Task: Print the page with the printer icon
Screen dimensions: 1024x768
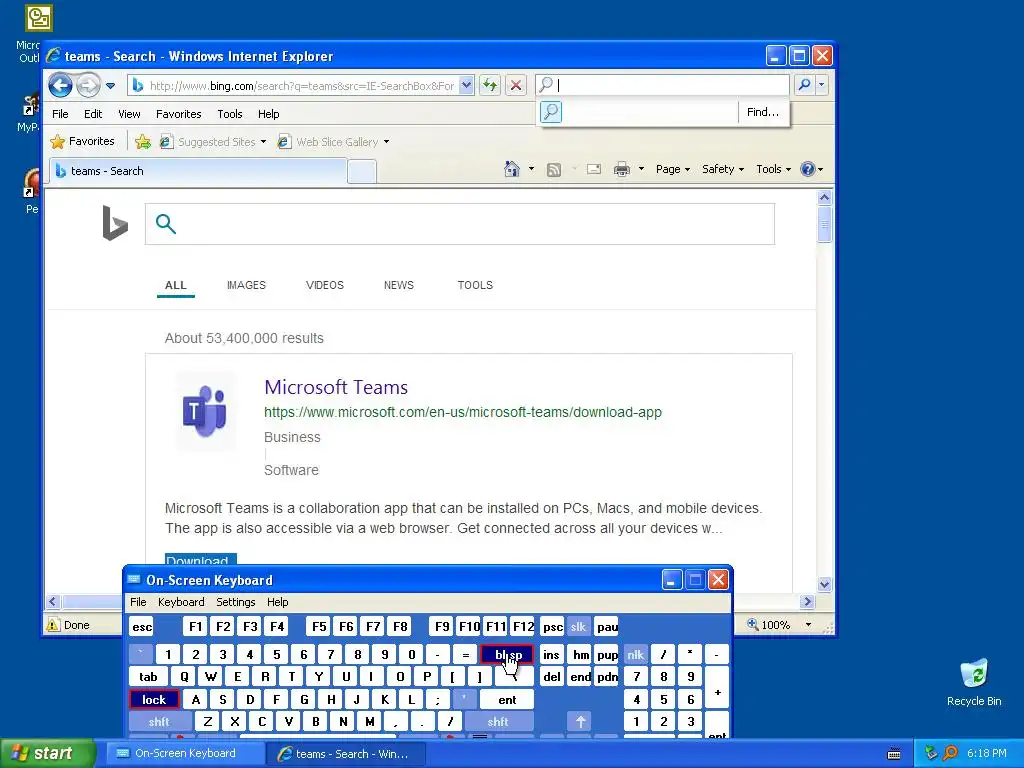Action: [x=622, y=169]
